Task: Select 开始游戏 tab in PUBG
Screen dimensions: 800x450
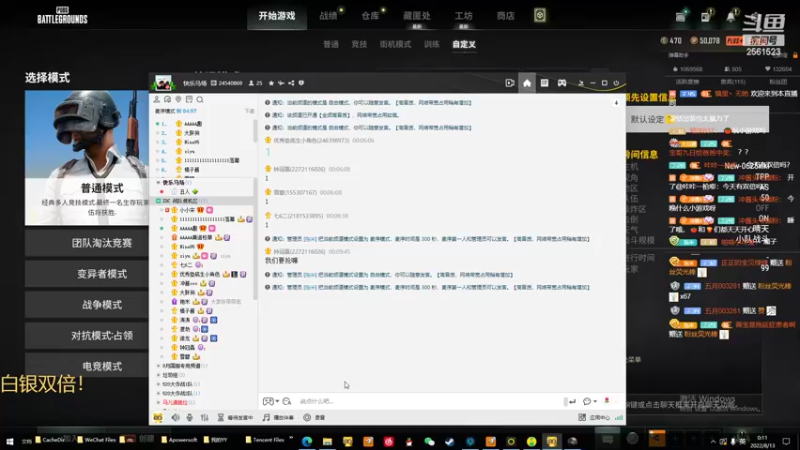Action: coord(277,16)
